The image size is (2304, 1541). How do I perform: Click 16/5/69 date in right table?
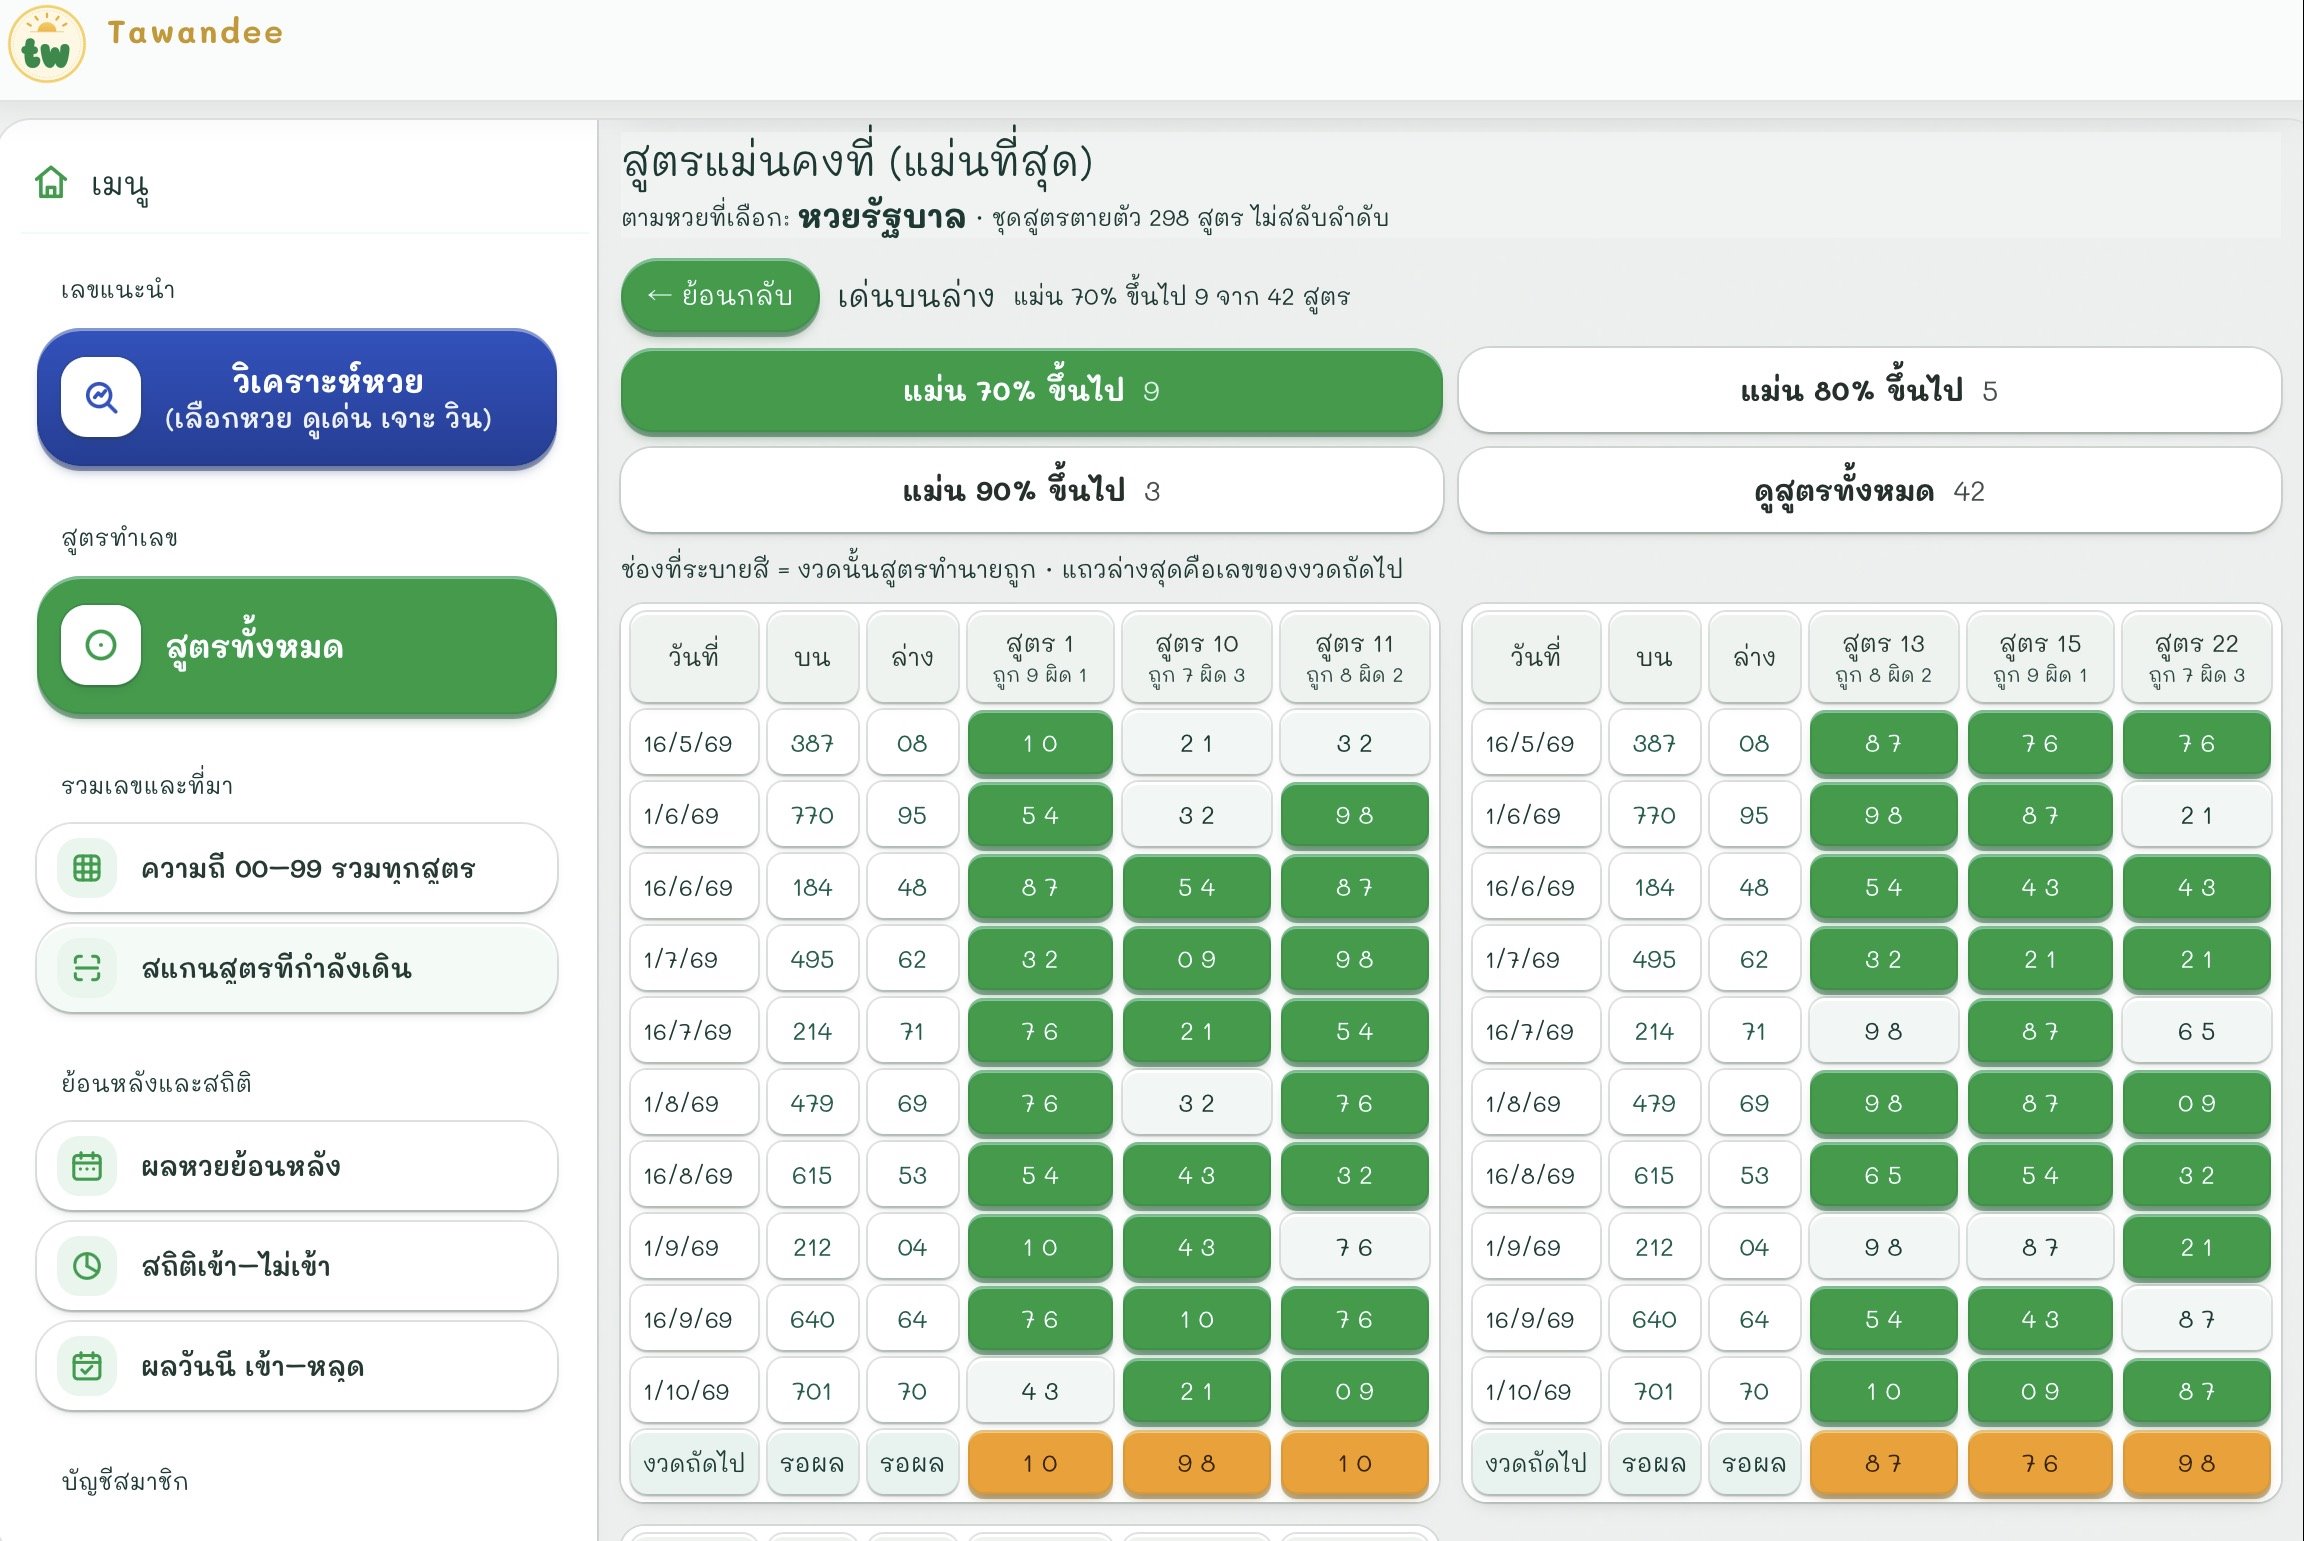tap(1536, 743)
